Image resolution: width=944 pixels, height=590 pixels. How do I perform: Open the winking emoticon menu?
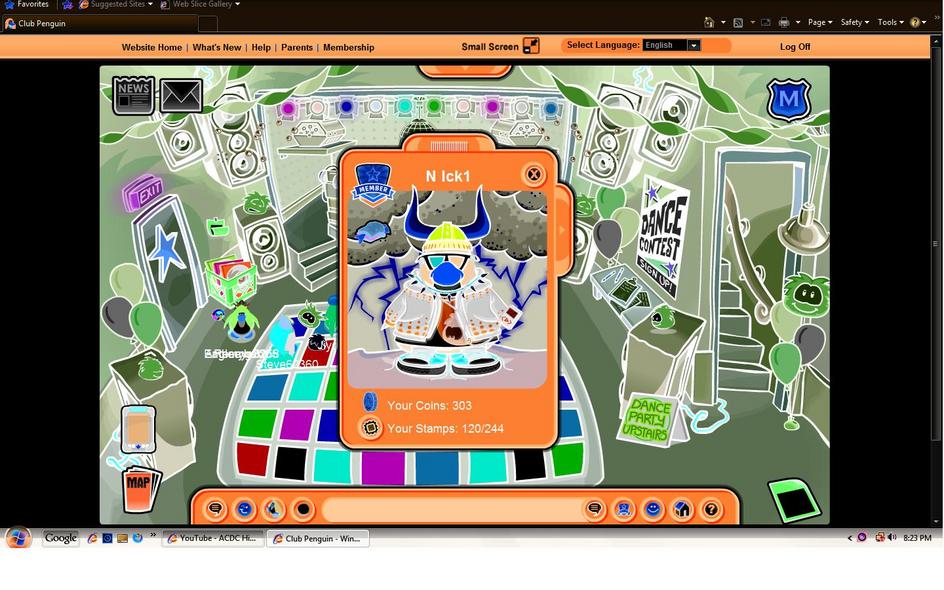[x=244, y=509]
